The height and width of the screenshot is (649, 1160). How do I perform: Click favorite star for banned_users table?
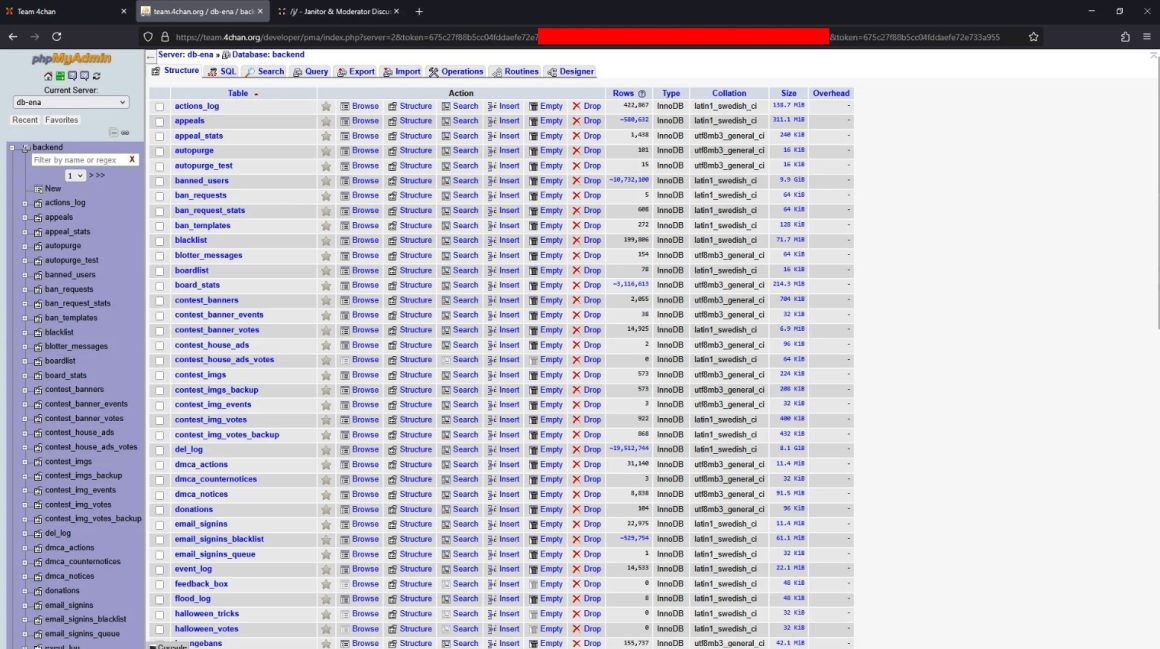326,181
